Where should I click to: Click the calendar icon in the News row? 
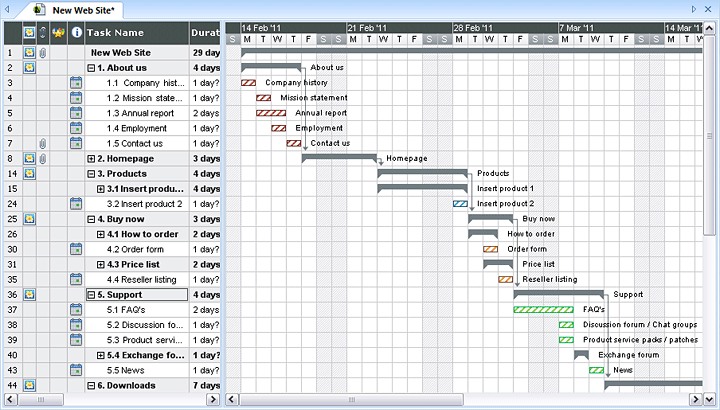point(76,370)
